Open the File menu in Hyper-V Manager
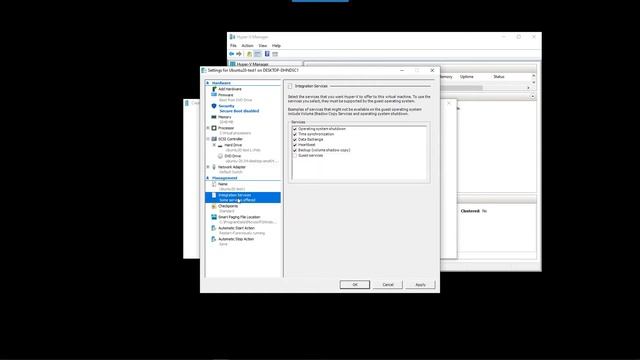640x360 pixels. pyautogui.click(x=233, y=46)
